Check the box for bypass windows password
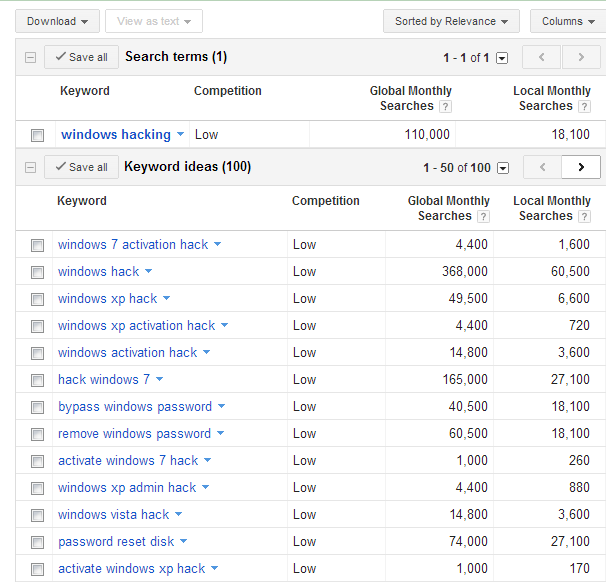 coord(37,407)
